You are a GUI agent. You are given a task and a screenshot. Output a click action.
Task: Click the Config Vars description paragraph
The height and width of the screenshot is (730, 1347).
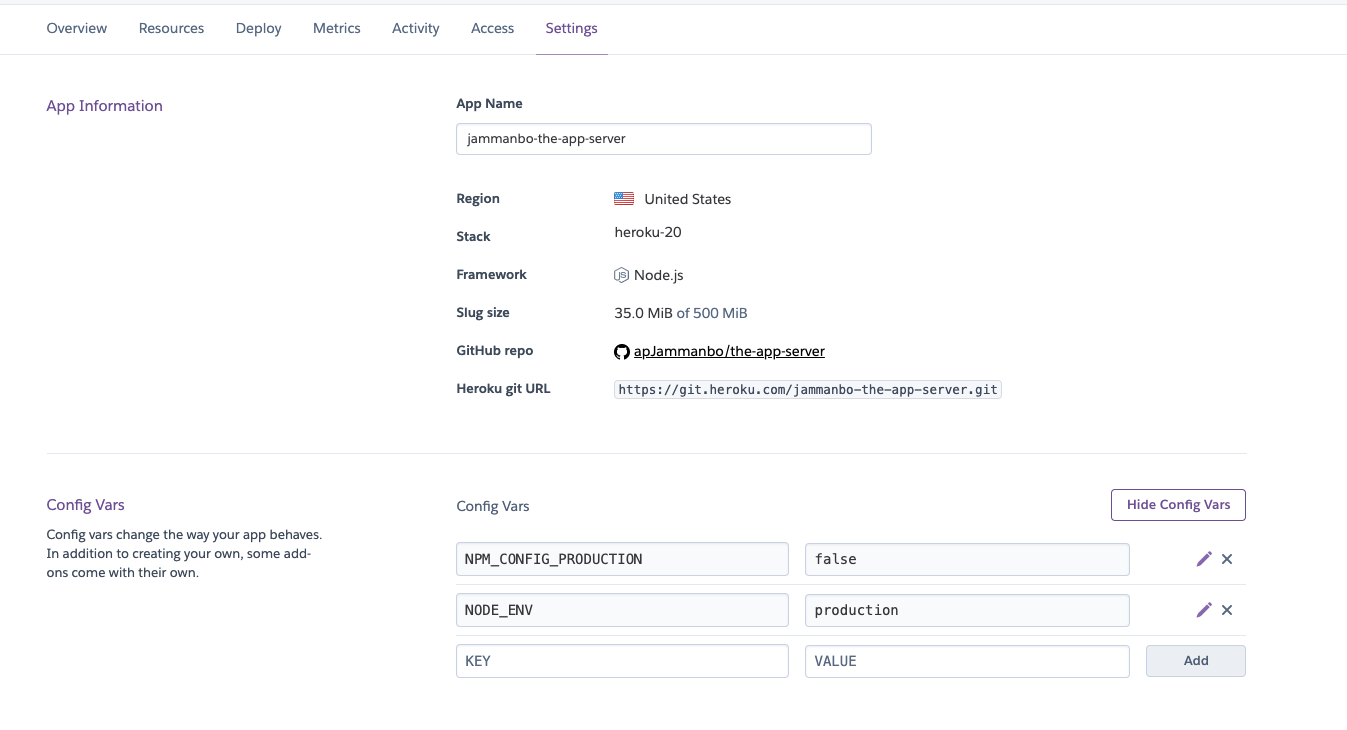184,554
